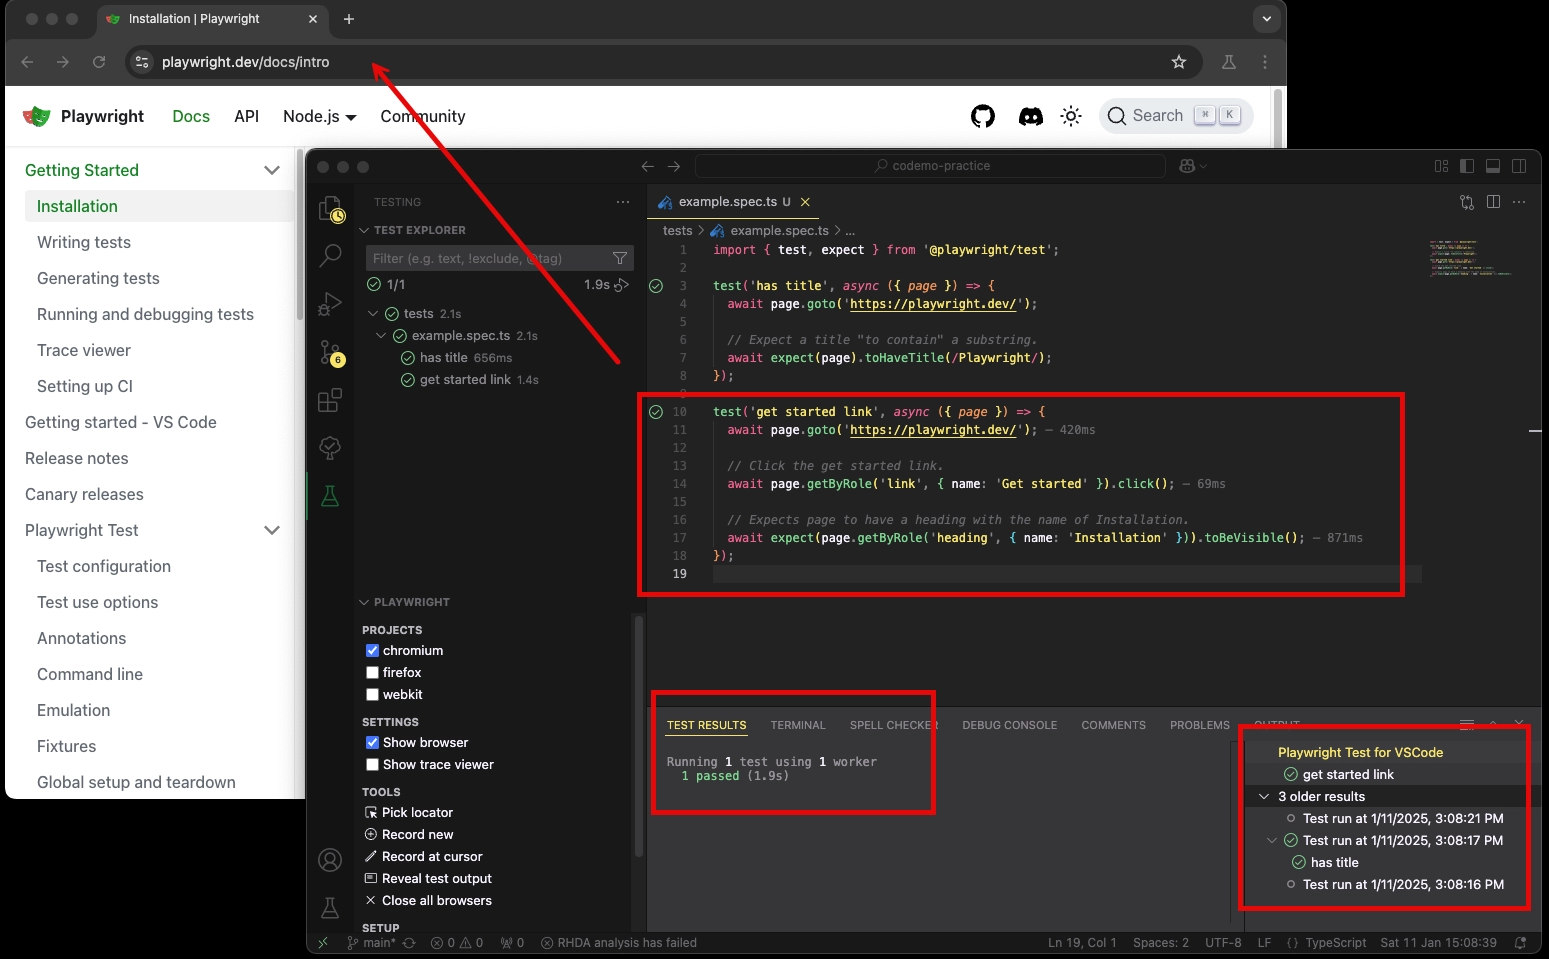Open Run and Debug in VS Code activity bar
This screenshot has height=959, width=1549.
click(330, 304)
